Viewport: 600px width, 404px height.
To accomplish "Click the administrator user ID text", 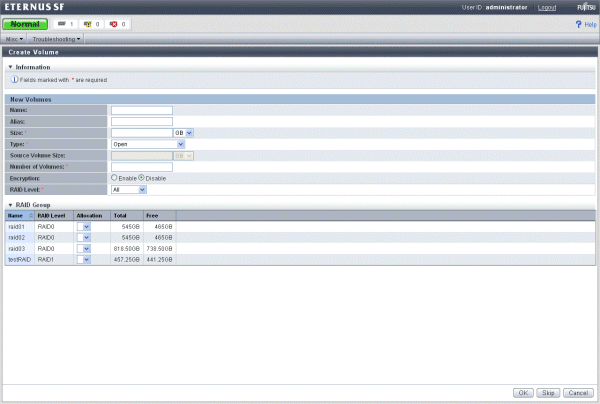I will tap(506, 7).
